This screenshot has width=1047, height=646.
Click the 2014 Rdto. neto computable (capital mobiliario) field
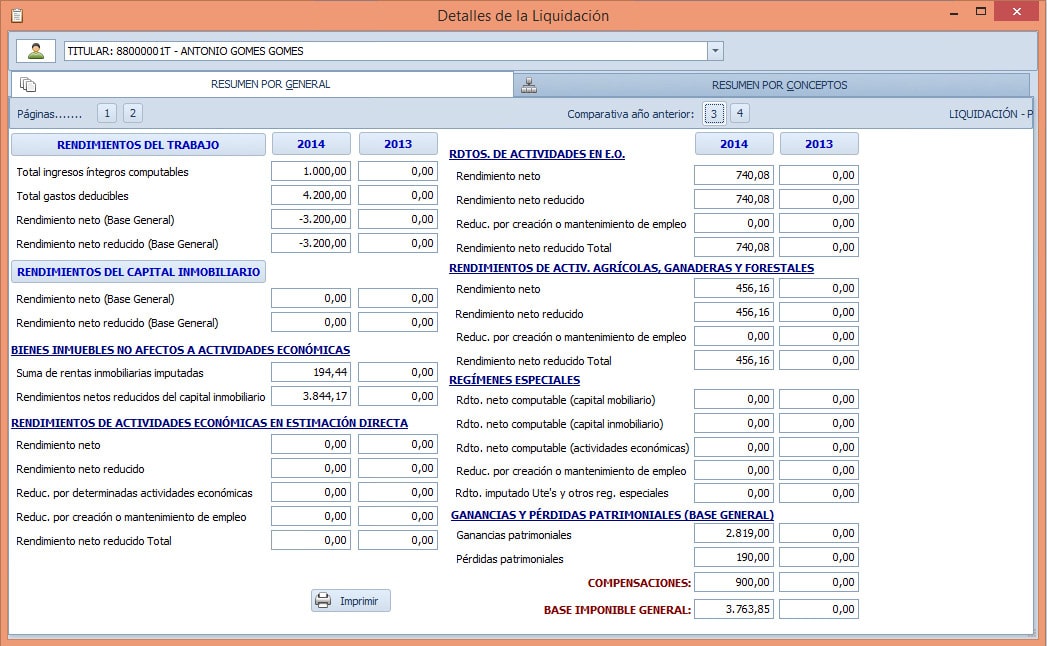[734, 399]
